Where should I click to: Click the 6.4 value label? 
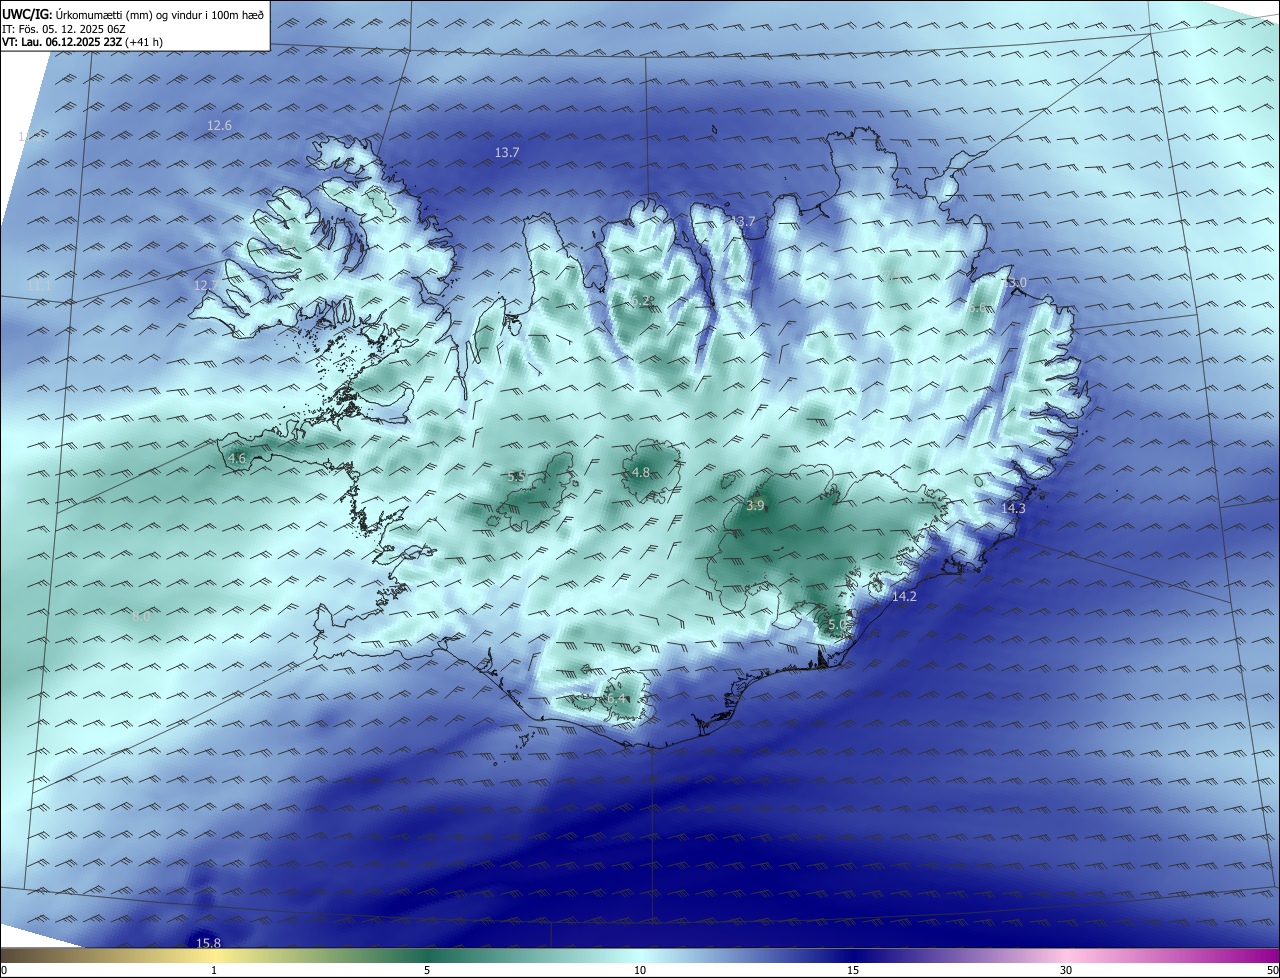pyautogui.click(x=617, y=698)
